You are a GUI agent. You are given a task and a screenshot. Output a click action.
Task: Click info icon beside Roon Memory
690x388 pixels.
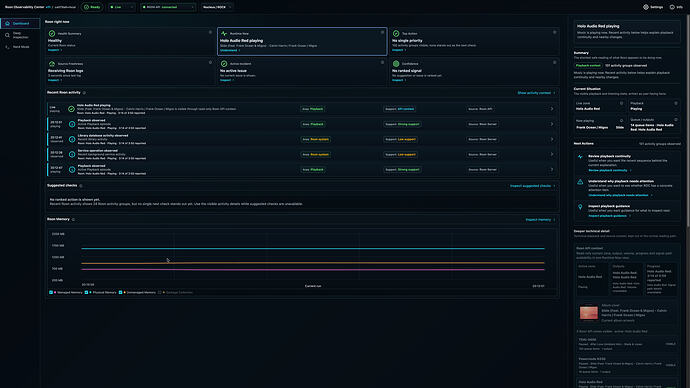coord(73,219)
